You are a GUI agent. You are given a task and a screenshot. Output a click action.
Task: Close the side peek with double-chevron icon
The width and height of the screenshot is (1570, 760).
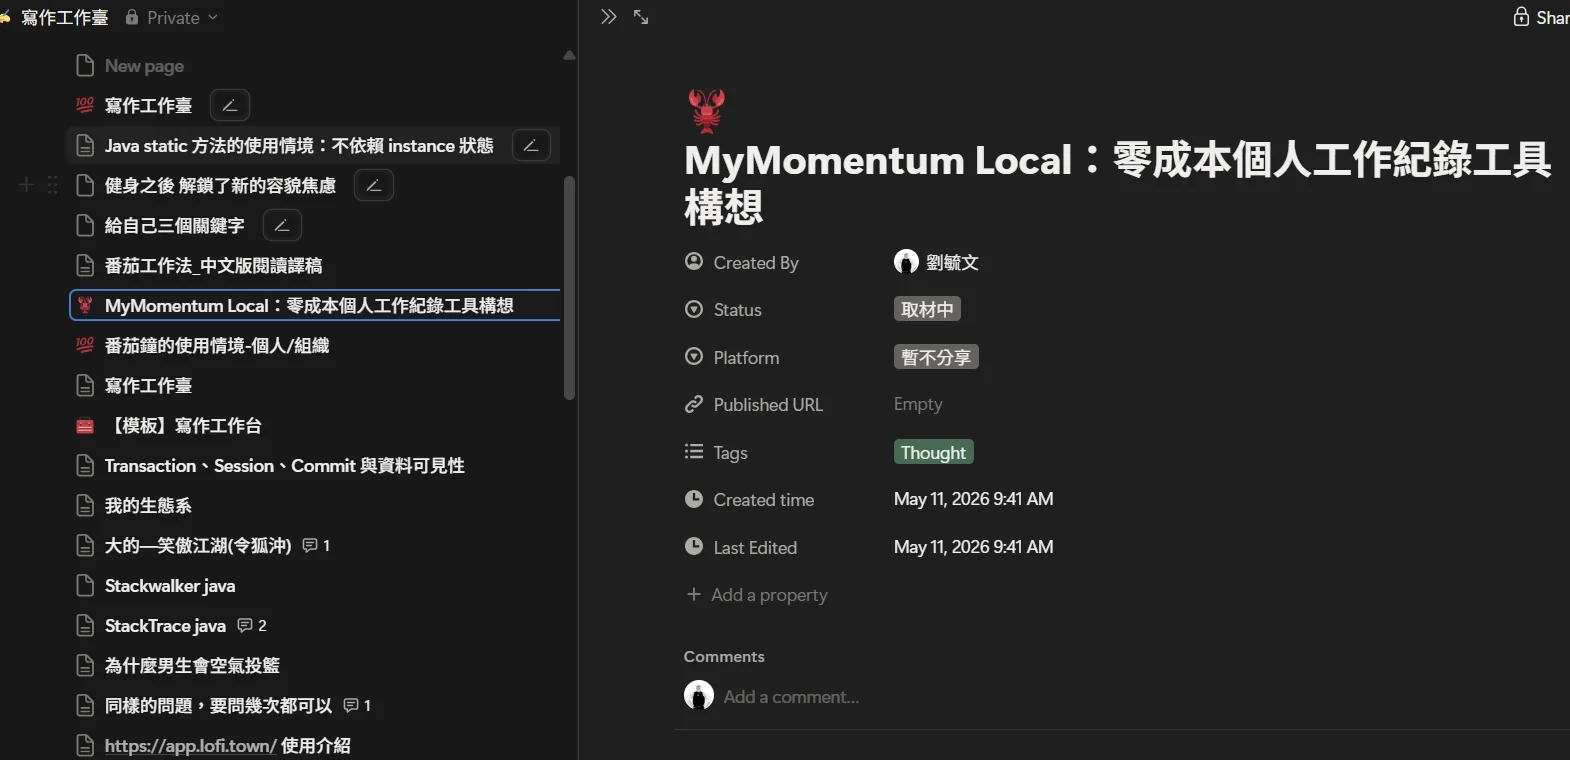point(608,17)
